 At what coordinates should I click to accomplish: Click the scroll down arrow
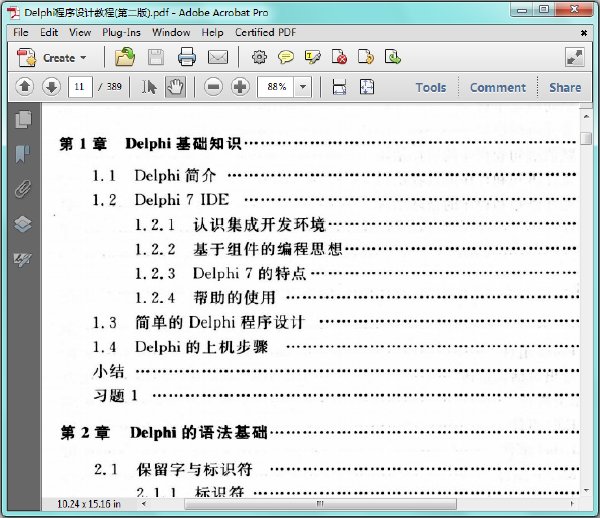pos(586,490)
